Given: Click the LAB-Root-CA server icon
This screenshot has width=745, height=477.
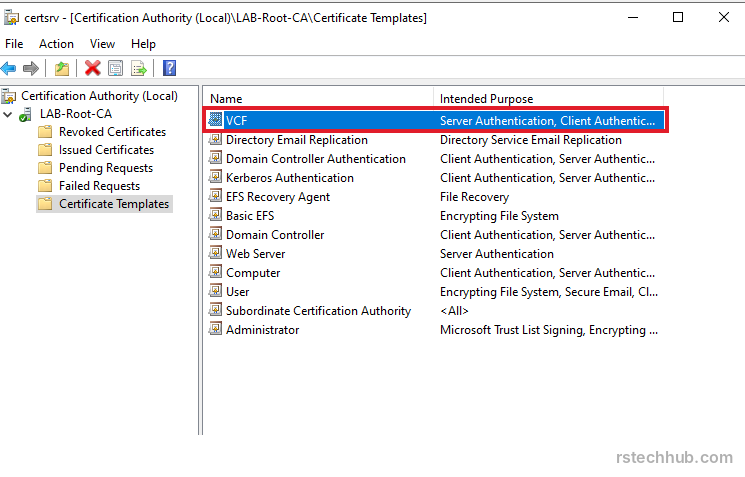Looking at the screenshot, I should [x=26, y=114].
